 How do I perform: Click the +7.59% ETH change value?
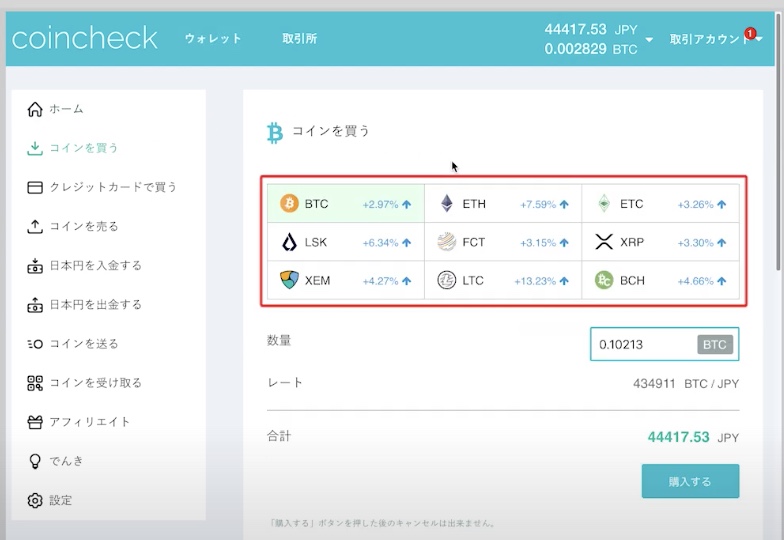[538, 204]
